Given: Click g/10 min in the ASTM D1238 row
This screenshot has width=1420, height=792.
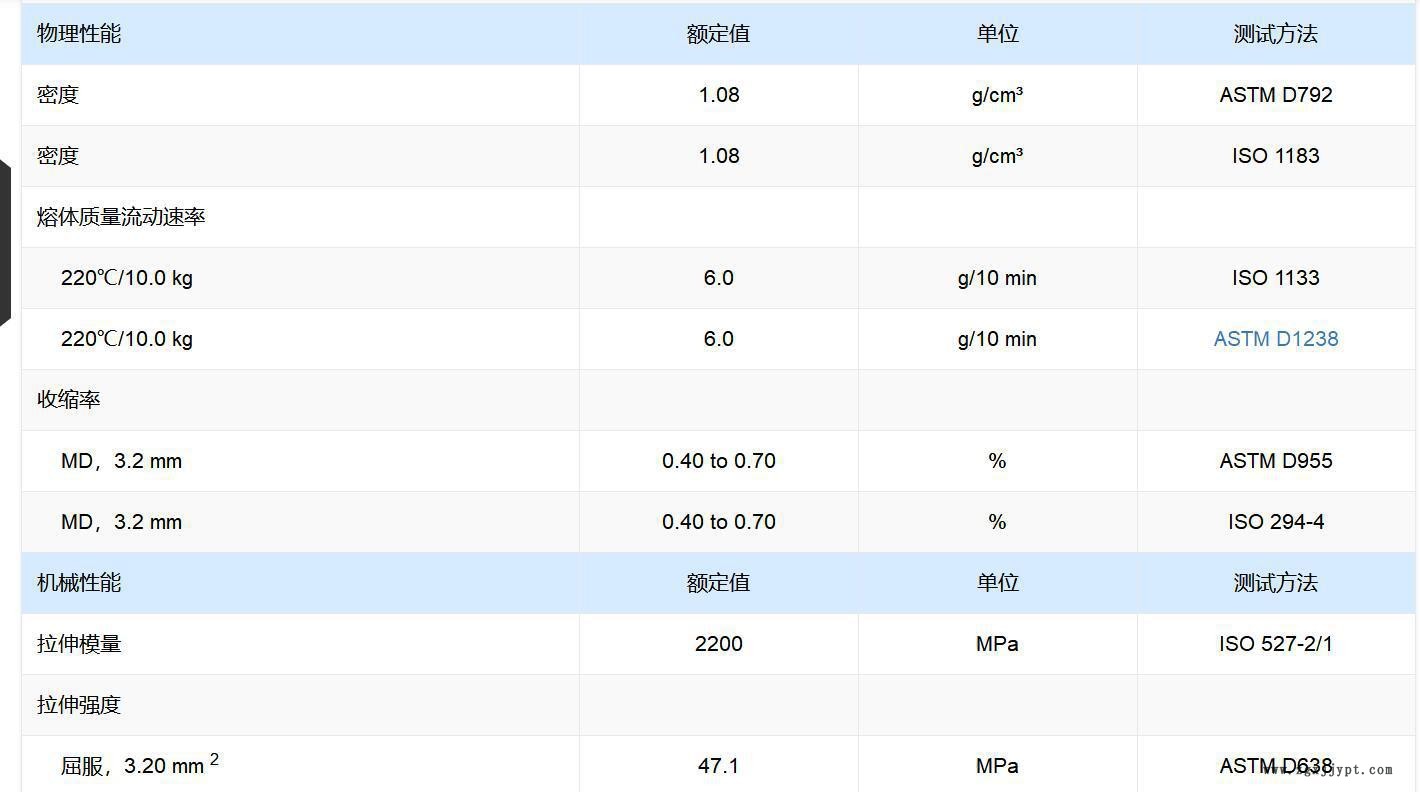Looking at the screenshot, I should pos(997,339).
